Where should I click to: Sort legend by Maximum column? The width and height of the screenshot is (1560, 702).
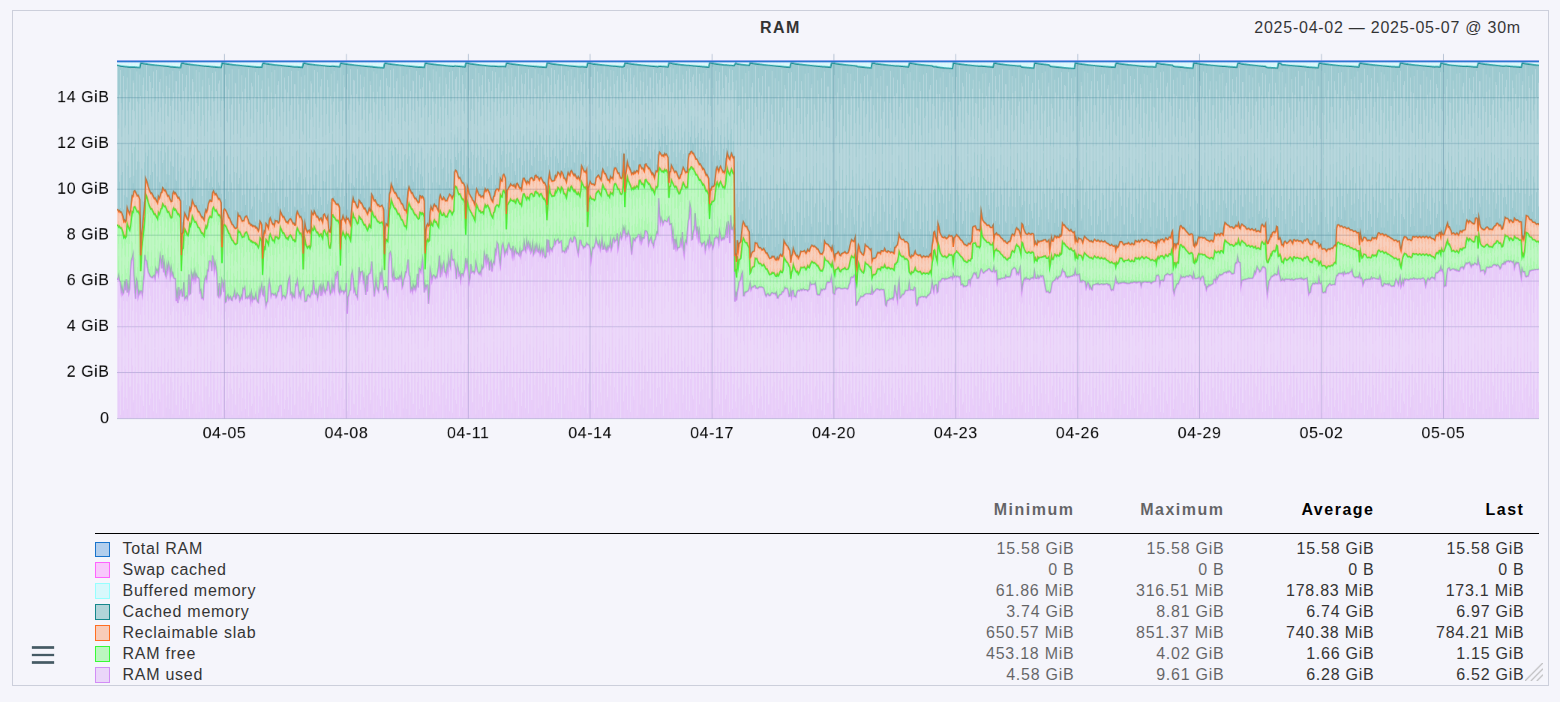(1181, 510)
